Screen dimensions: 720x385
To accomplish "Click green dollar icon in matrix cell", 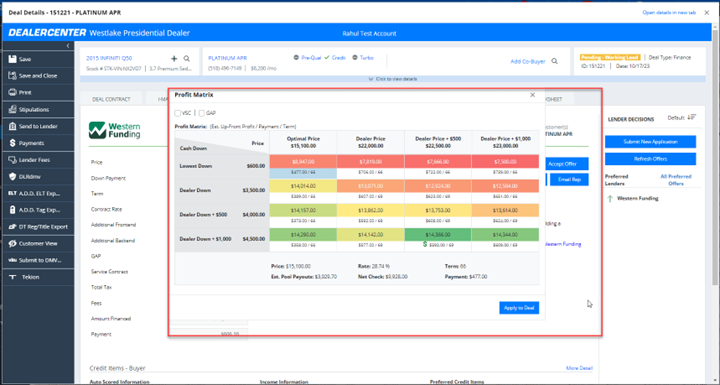I will click(425, 244).
